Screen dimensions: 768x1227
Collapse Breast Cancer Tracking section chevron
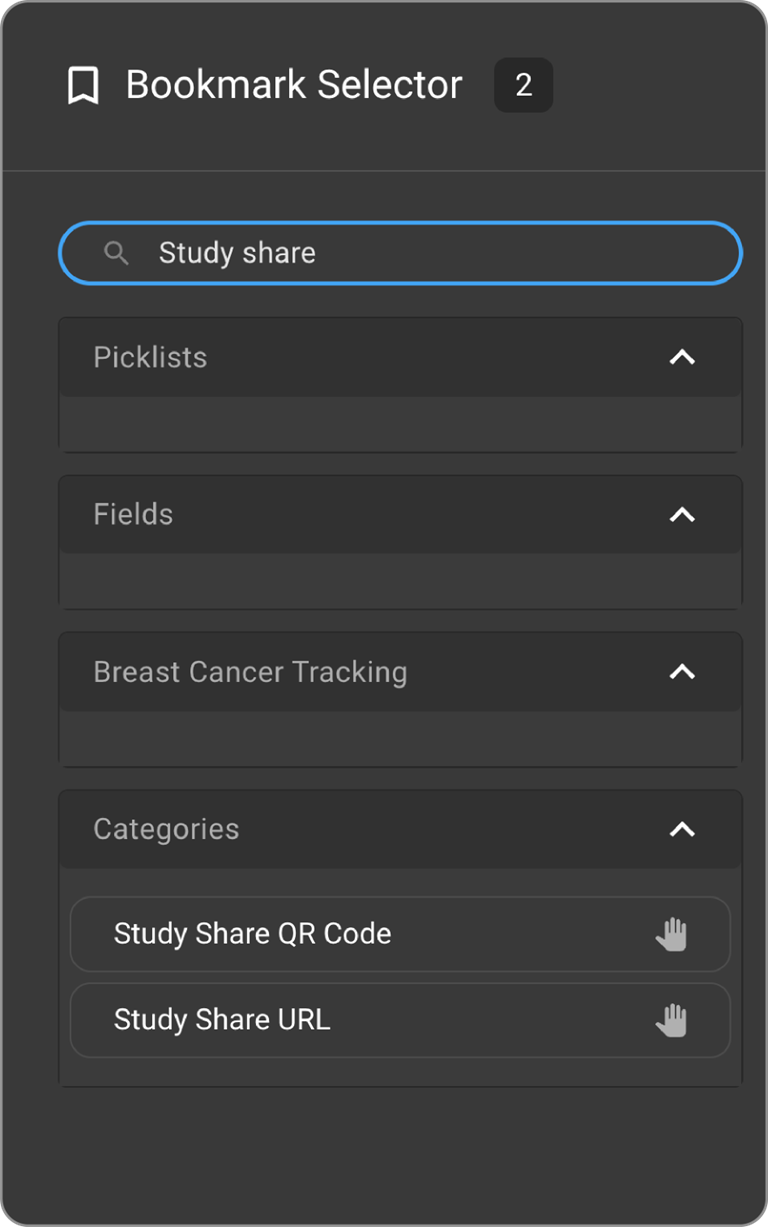pos(682,672)
